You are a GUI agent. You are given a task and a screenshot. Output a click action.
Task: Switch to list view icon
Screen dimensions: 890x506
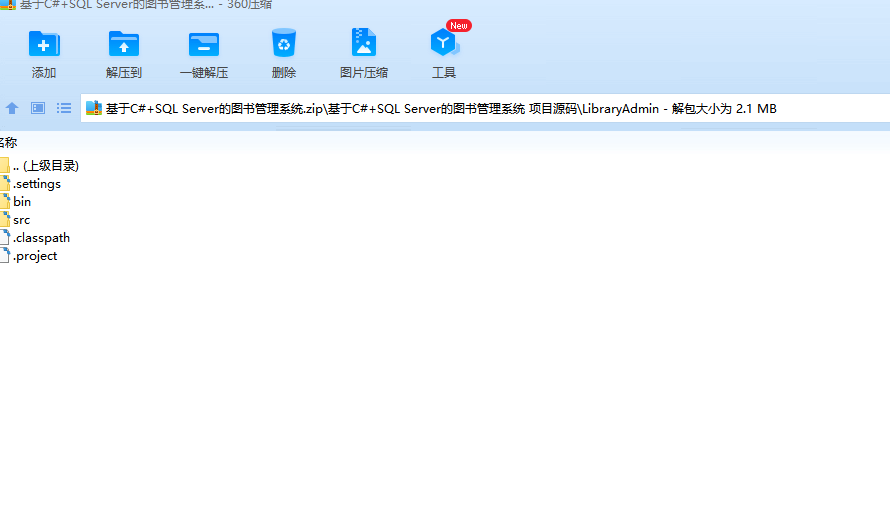point(64,108)
